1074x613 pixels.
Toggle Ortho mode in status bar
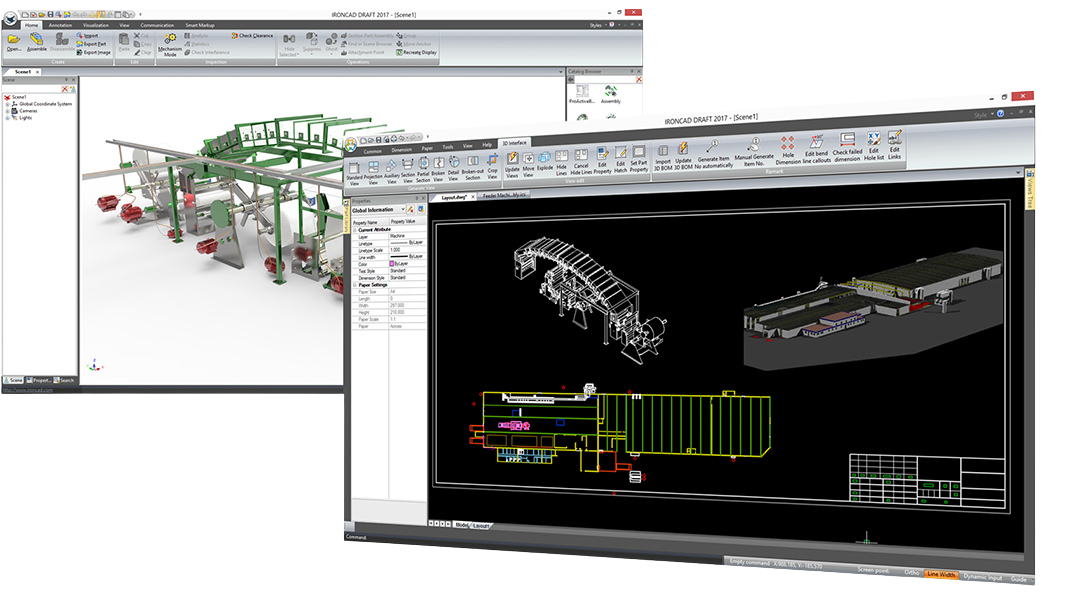coord(912,573)
